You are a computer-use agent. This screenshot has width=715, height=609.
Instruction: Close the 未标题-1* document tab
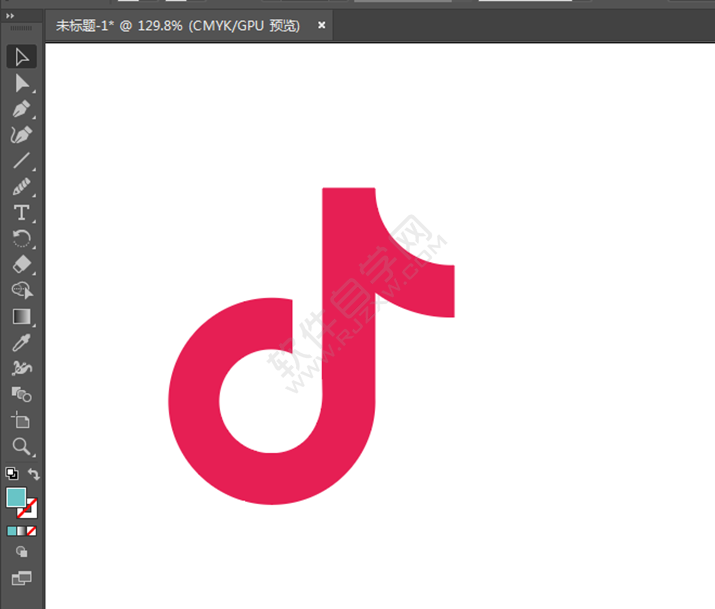tap(321, 26)
